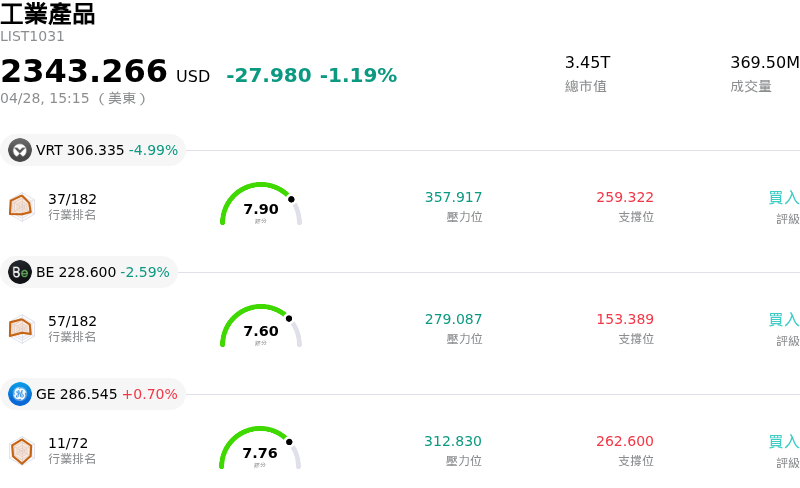The width and height of the screenshot is (800, 488).
Task: Click the VRT company logo icon
Action: click(20, 150)
